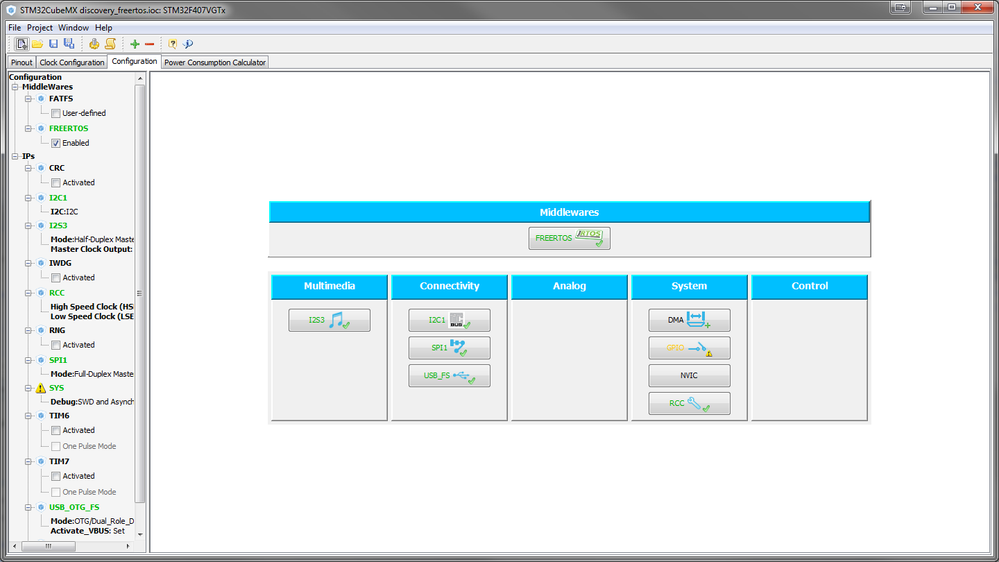Switch to the Pinout tab
The image size is (999, 562).
[21, 62]
